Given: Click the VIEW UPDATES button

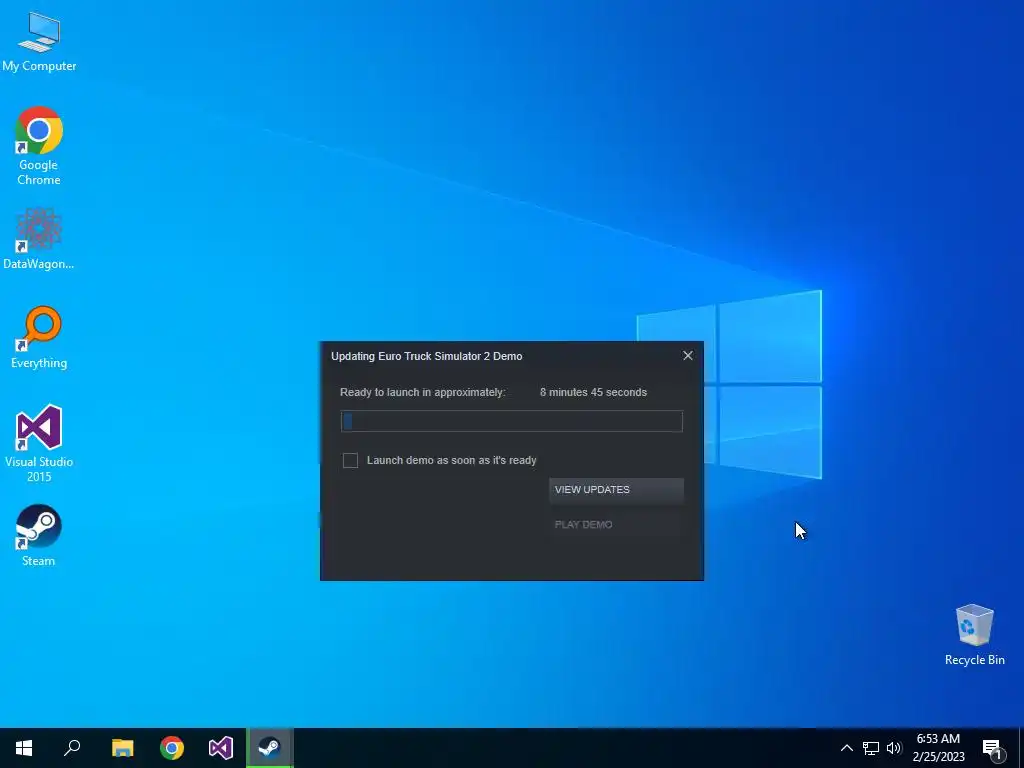Looking at the screenshot, I should [x=616, y=490].
